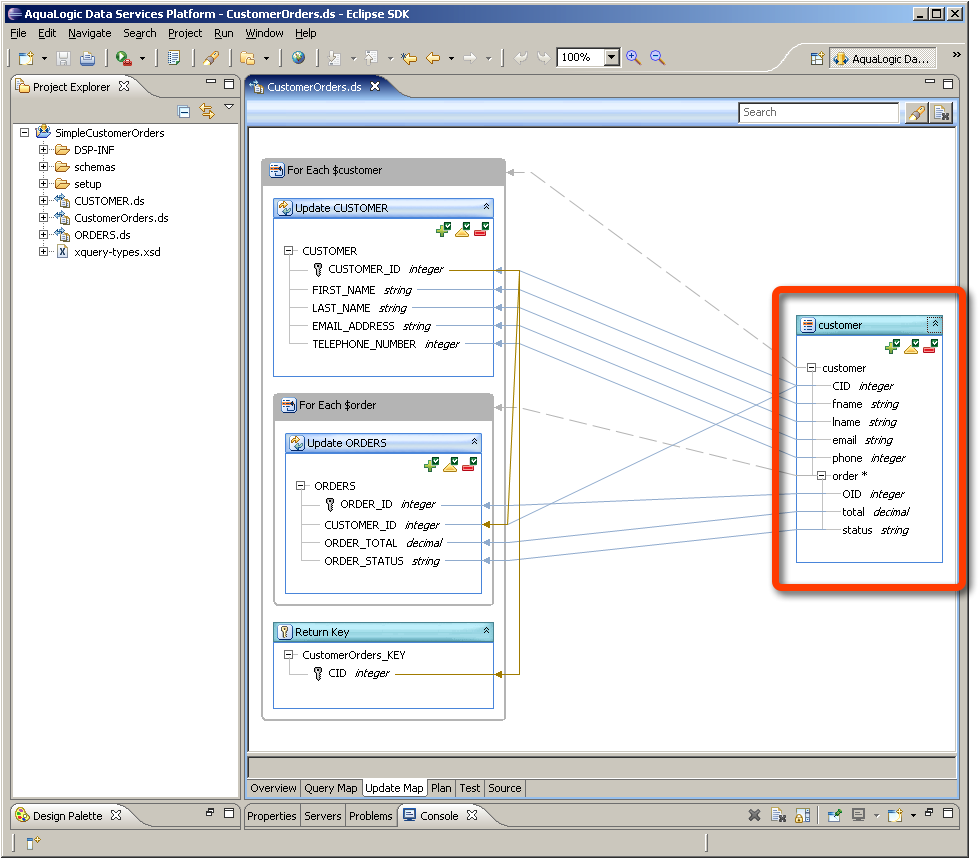Select the AquaLogic Da... perspective button
This screenshot has width=980, height=859.
point(882,59)
